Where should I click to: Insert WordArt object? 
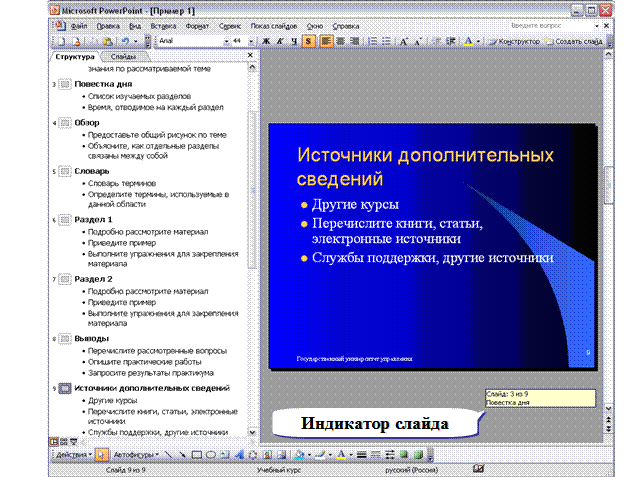239,455
